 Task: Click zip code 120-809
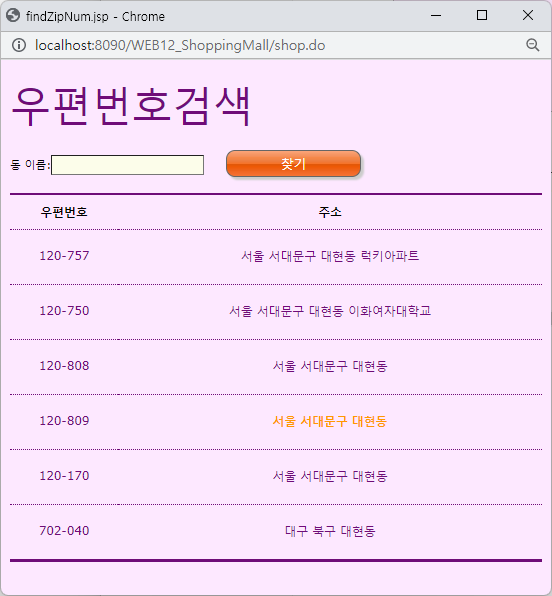(x=64, y=421)
